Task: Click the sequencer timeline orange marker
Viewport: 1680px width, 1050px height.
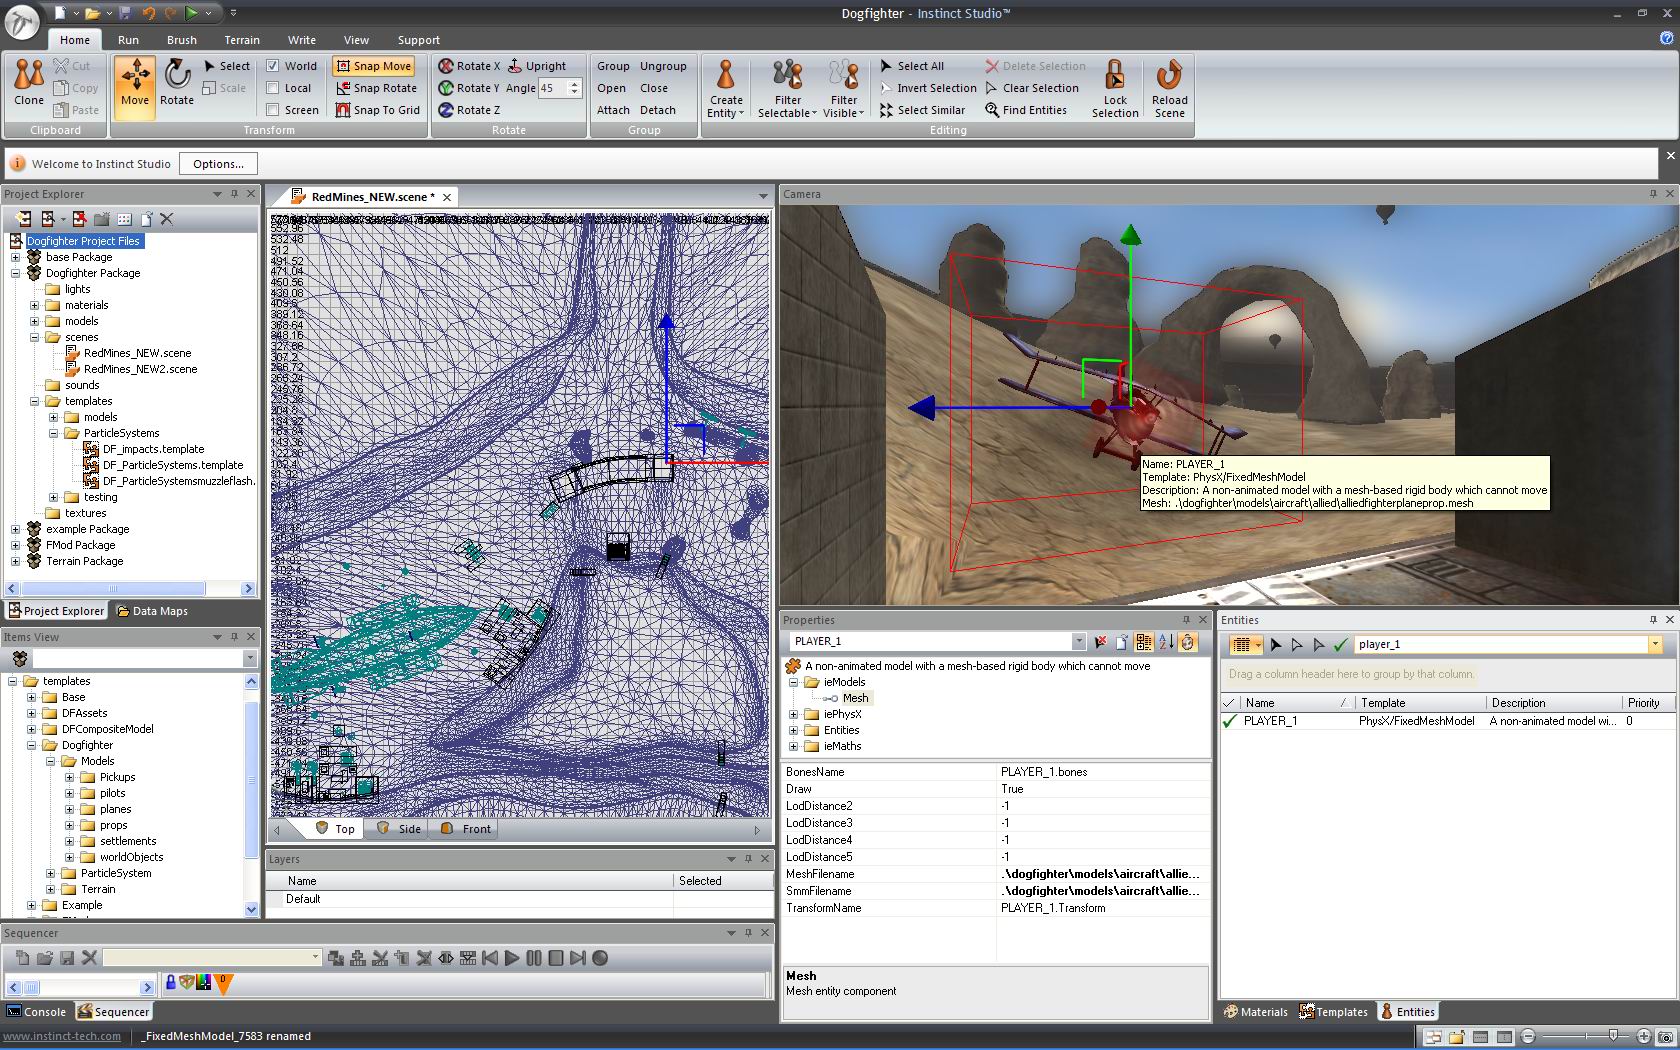Action: 223,984
